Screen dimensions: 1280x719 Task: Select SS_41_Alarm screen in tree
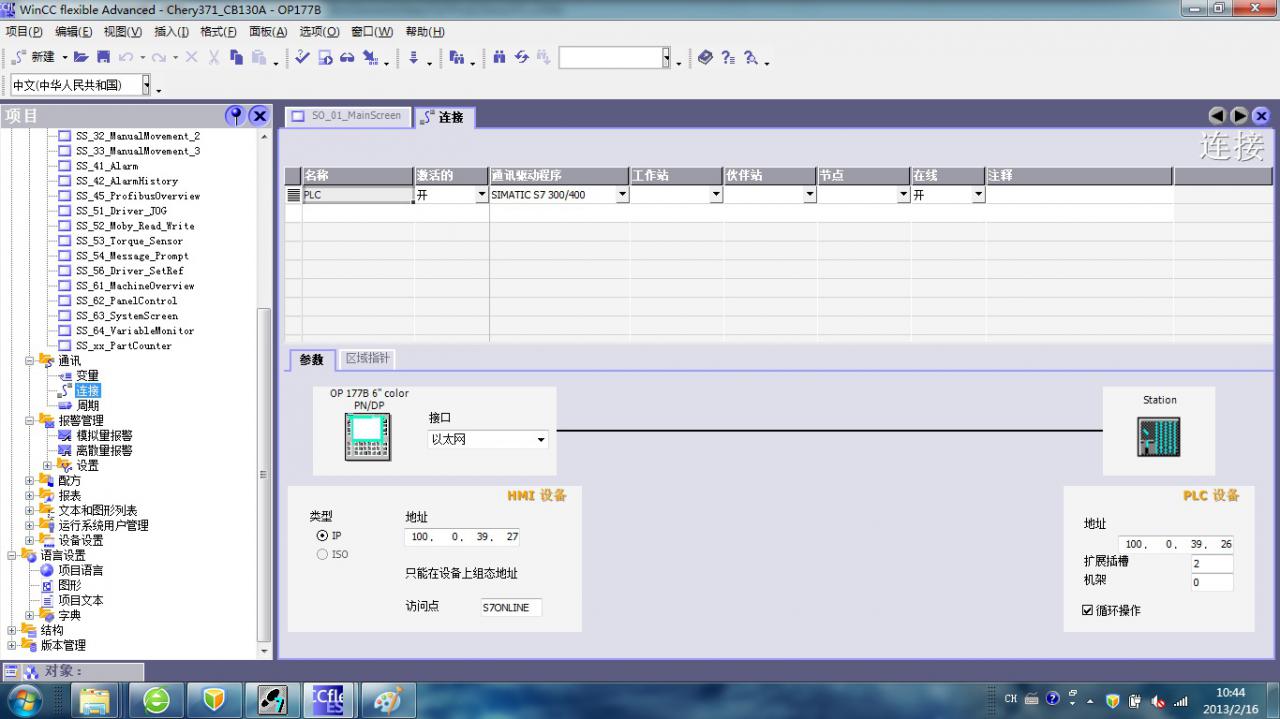tap(107, 166)
